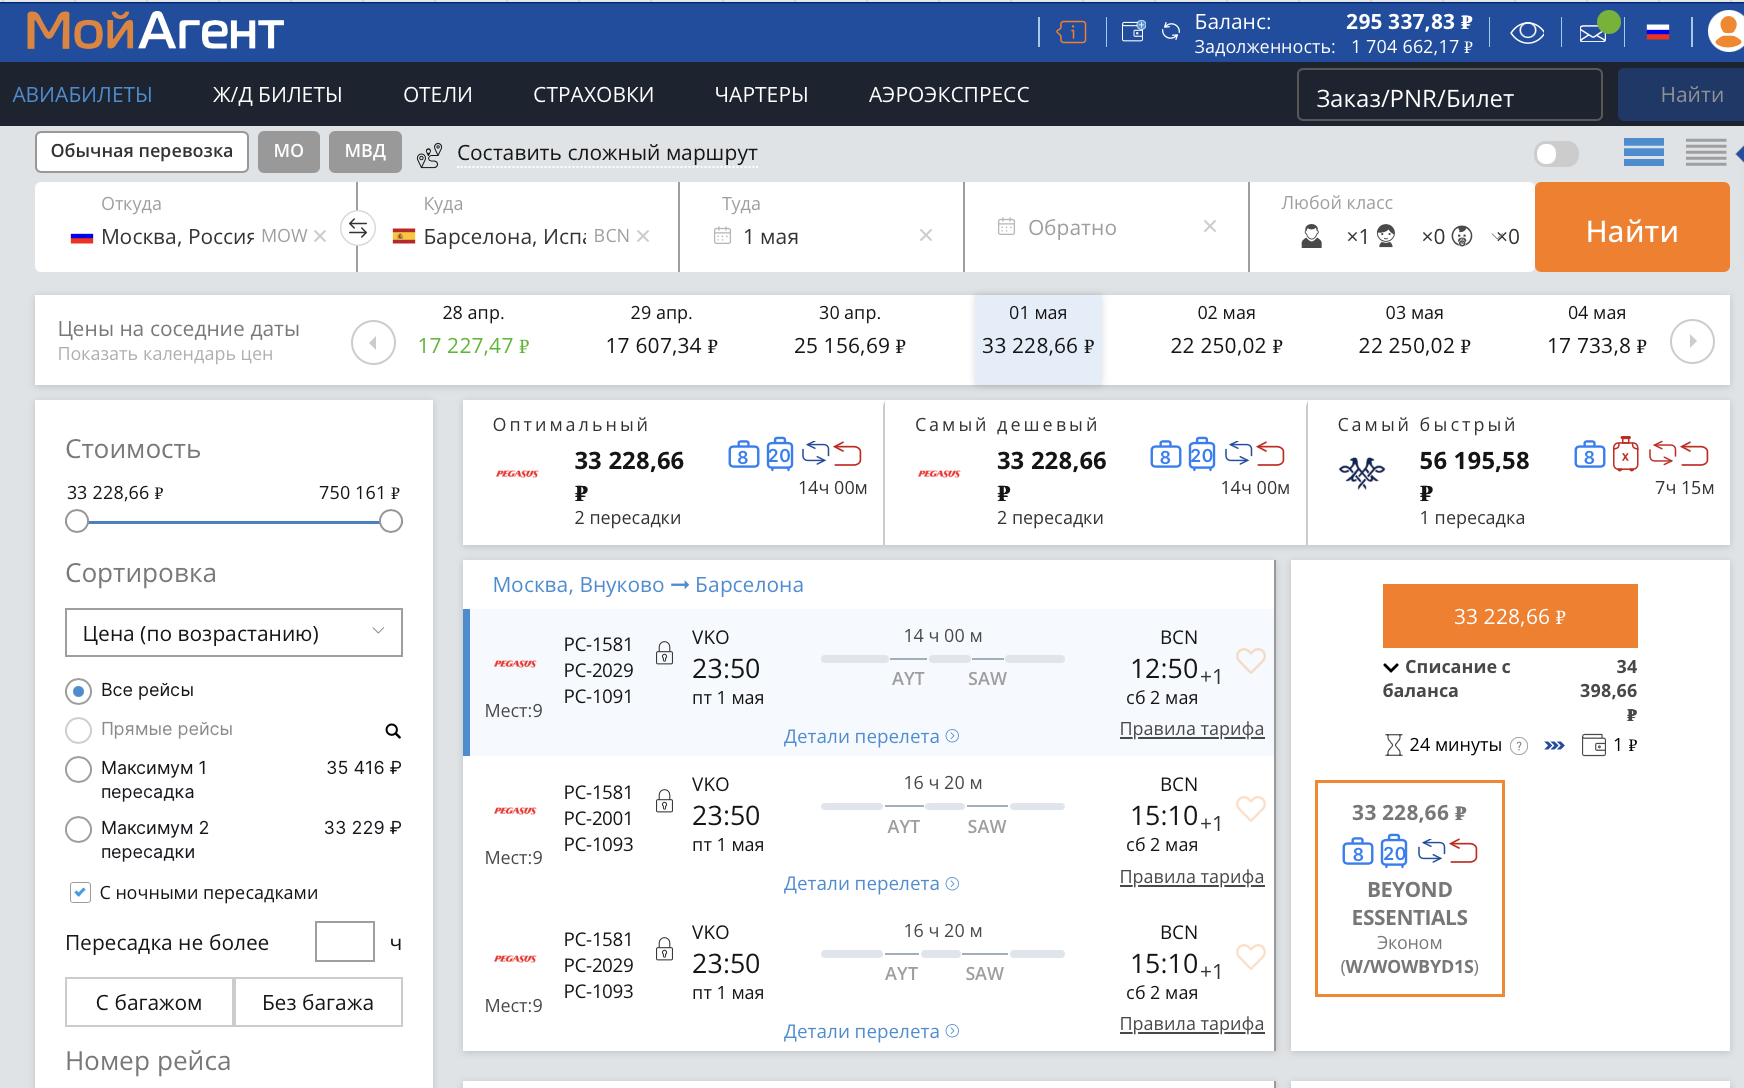1744x1088 pixels.
Task: Click the swap origin and destination arrows icon
Action: coord(357,229)
